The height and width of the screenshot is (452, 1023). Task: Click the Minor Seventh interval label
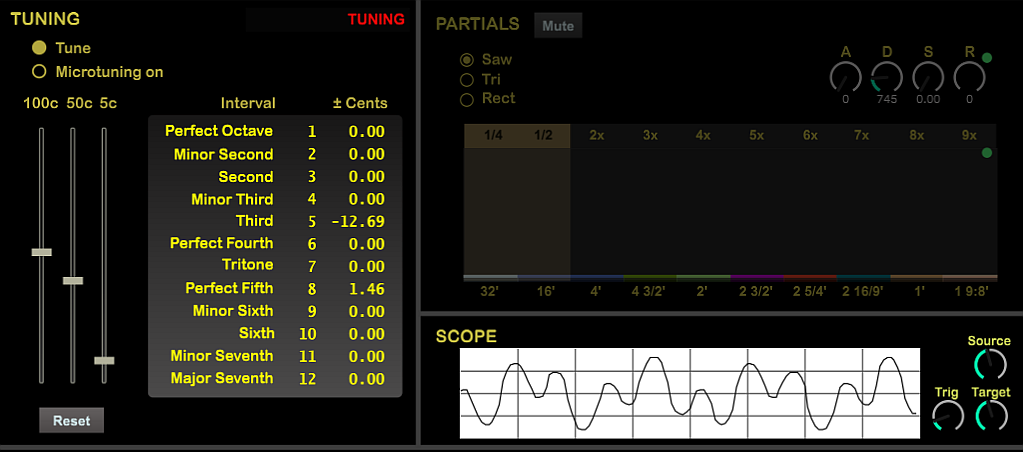coord(222,355)
